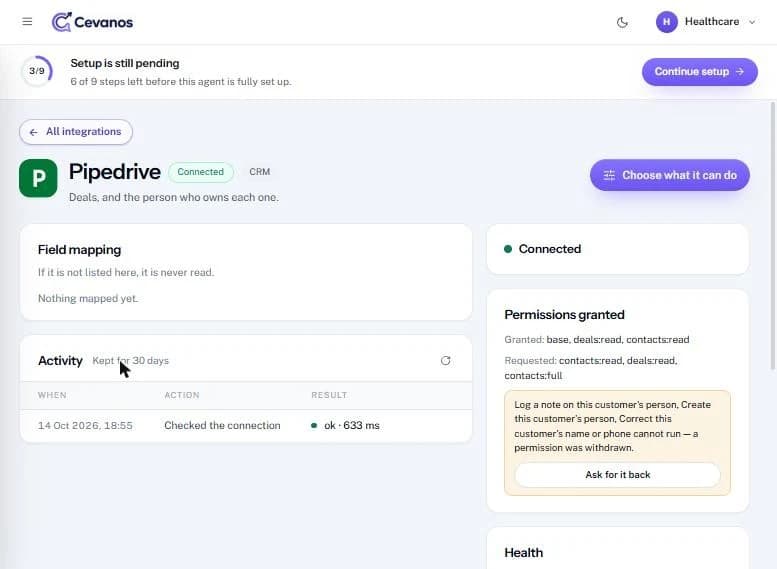
Task: Click the ok · 633 ms result
Action: click(351, 425)
